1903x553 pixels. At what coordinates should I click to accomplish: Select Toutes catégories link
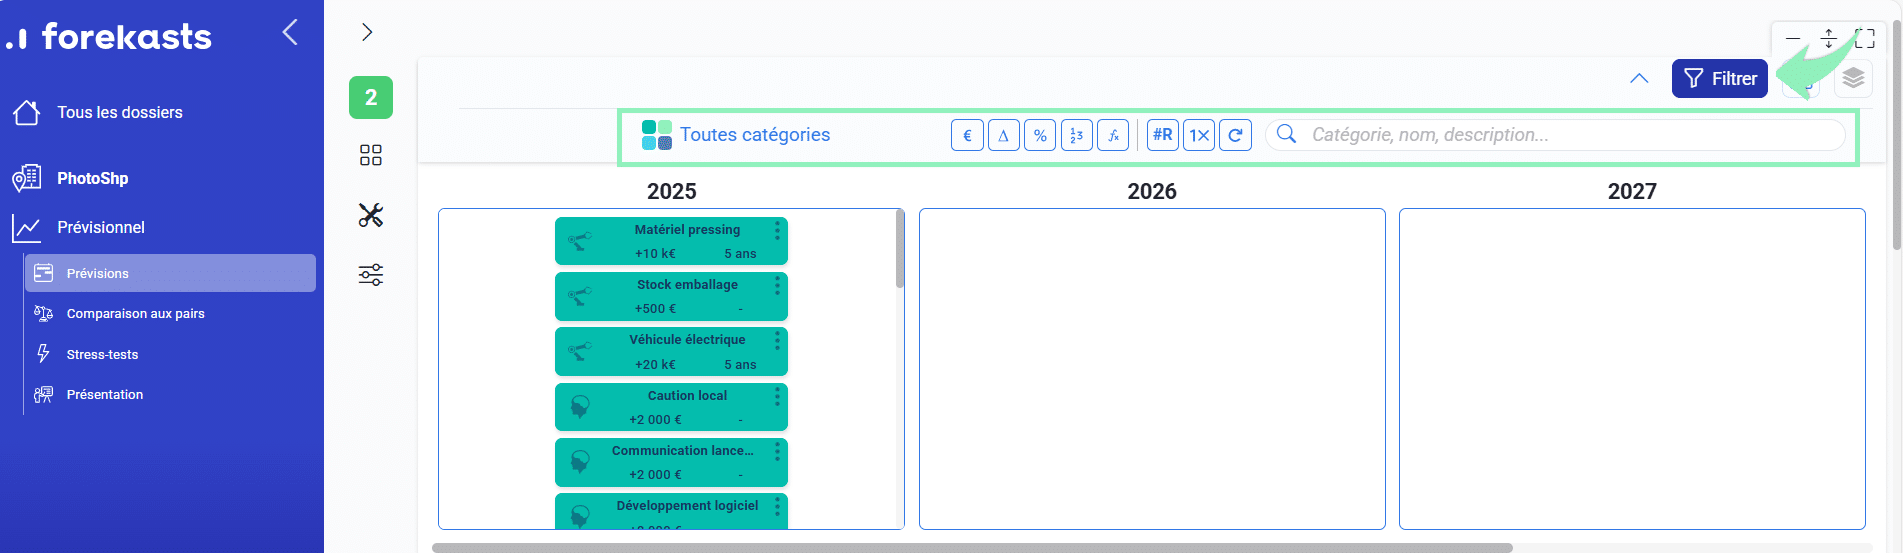[754, 135]
